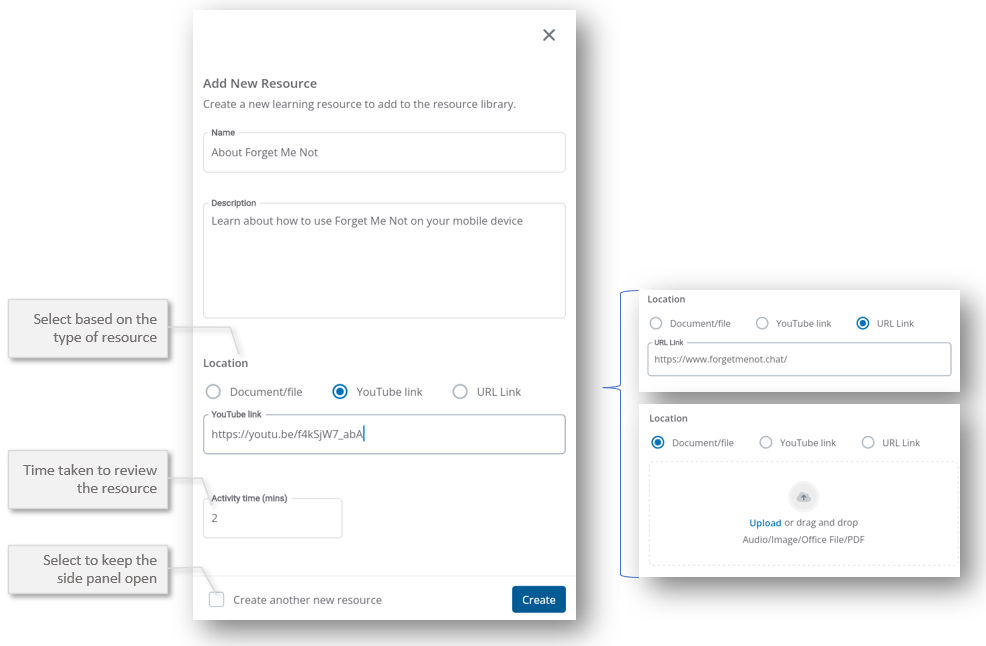Choose URL Link radio in top-right example
Image resolution: width=986 pixels, height=646 pixels.
click(863, 324)
